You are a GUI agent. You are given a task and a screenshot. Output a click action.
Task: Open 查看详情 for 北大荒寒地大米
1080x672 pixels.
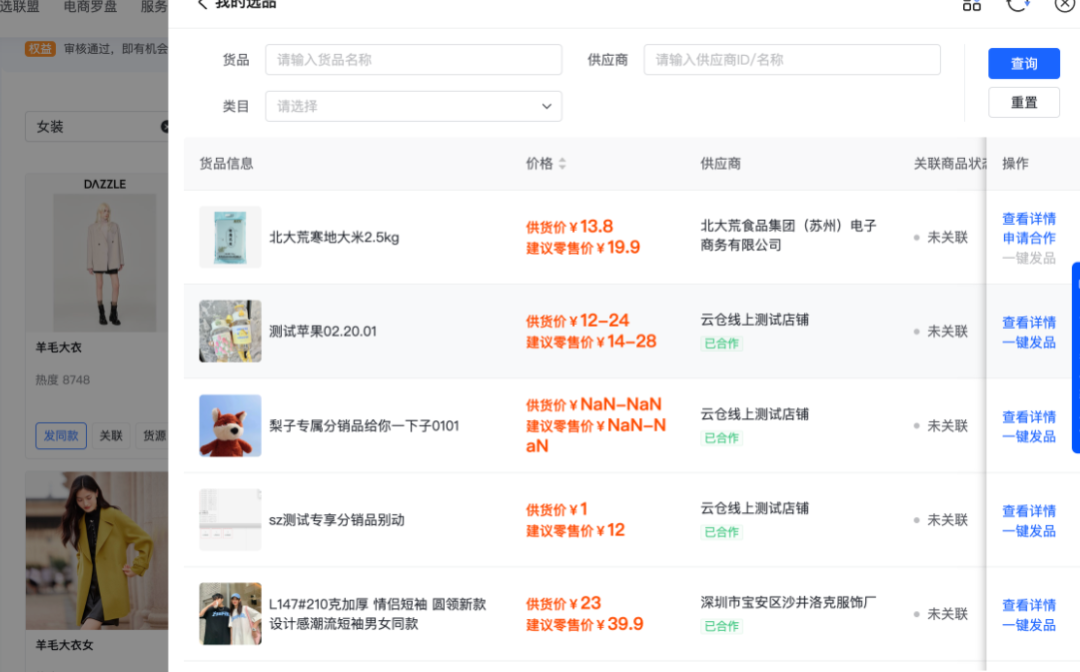coord(1029,218)
